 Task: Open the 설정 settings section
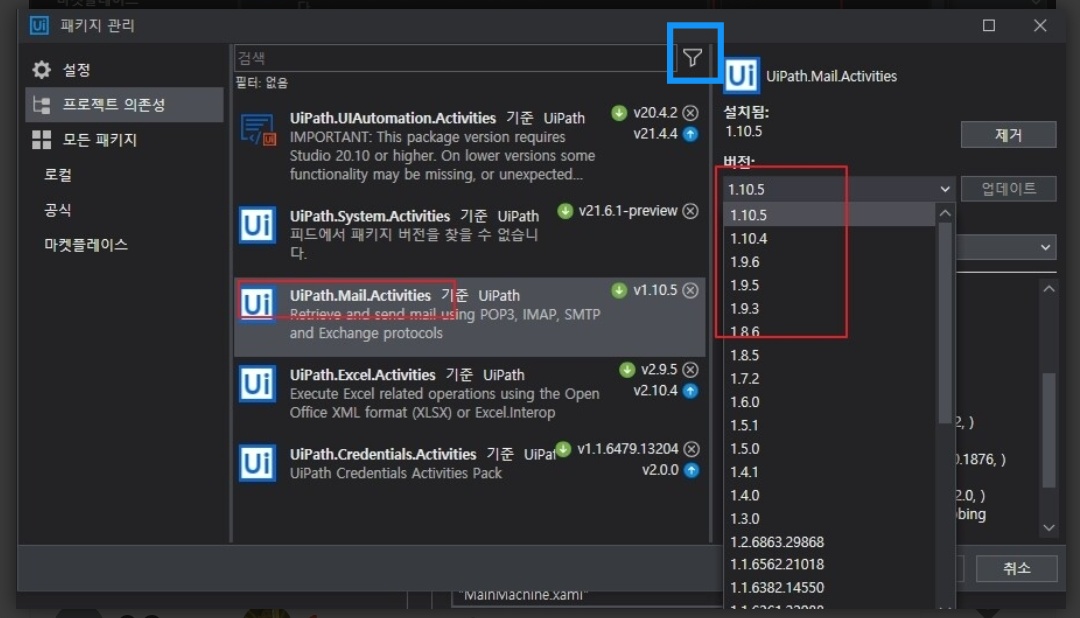pyautogui.click(x=124, y=70)
